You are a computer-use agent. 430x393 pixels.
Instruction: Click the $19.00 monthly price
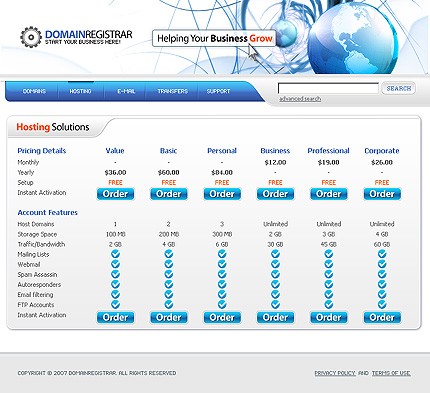coord(329,162)
